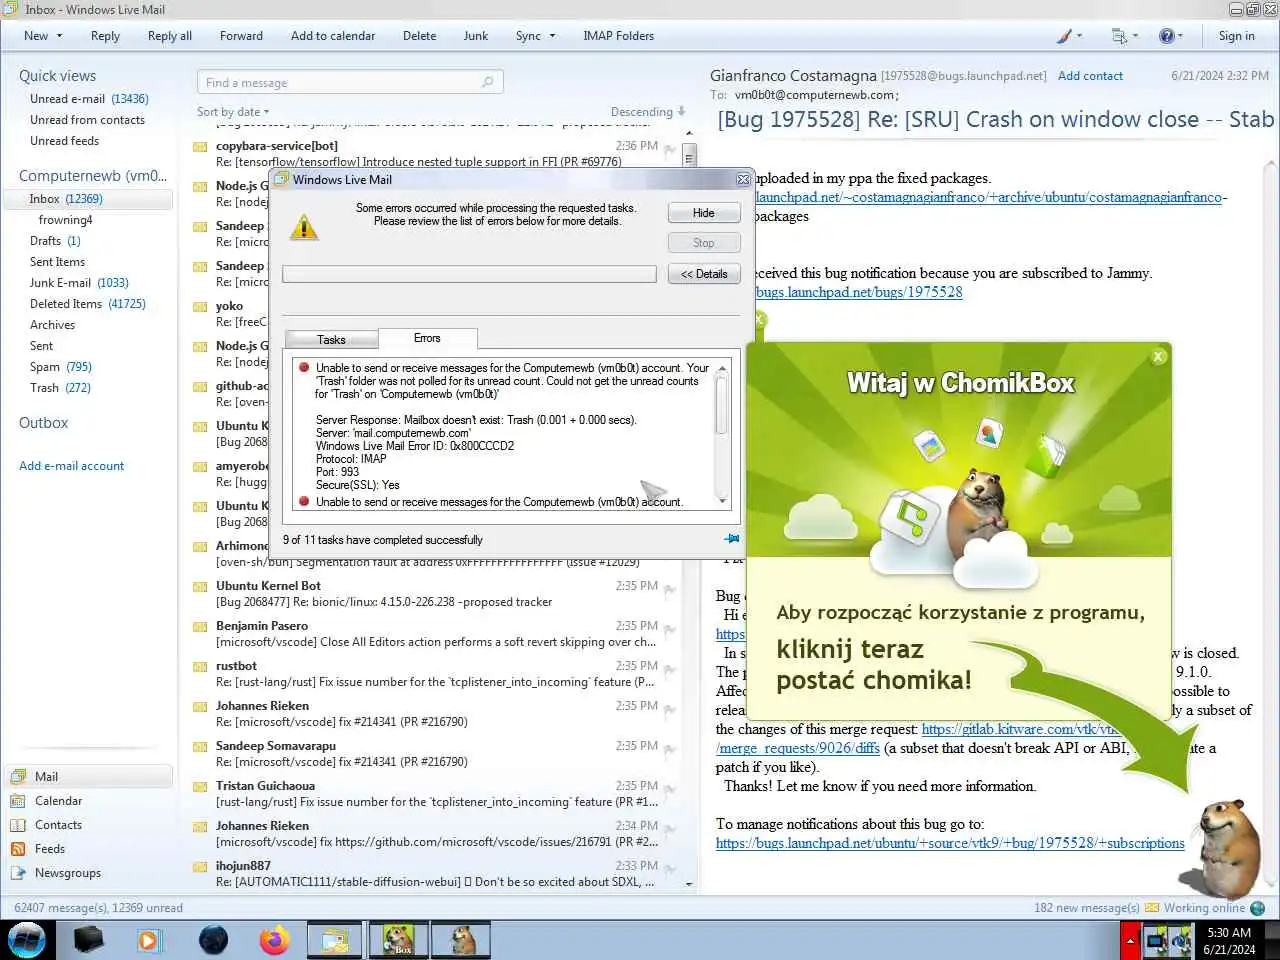Click Add e-mail account link
The width and height of the screenshot is (1280, 960).
(72, 466)
